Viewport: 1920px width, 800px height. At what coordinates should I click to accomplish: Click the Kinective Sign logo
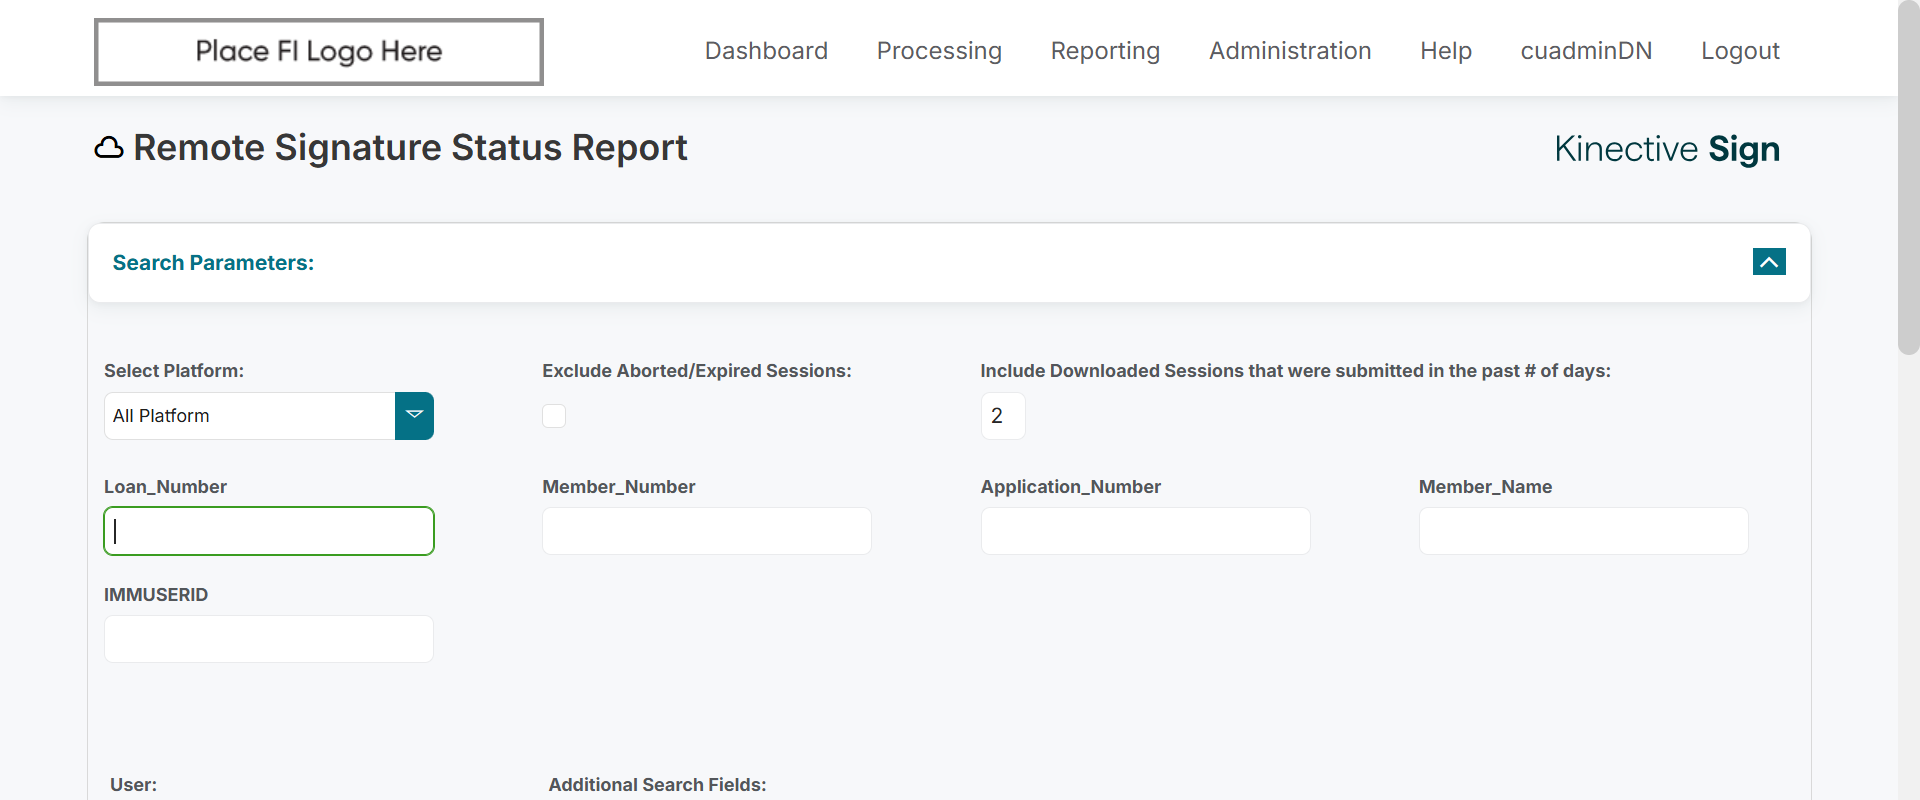pos(1666,149)
